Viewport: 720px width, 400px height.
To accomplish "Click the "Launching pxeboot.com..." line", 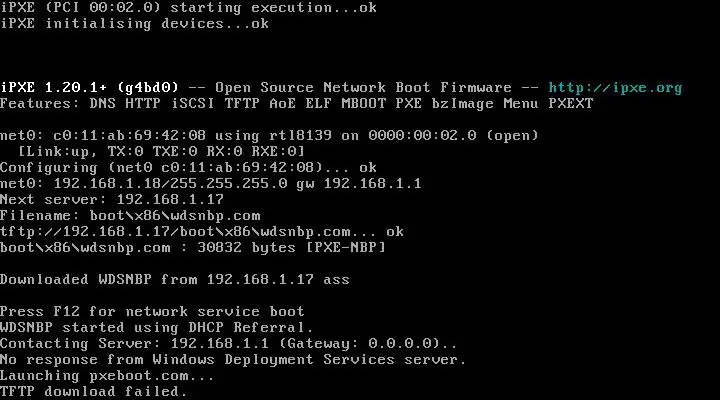I will coord(108,375).
